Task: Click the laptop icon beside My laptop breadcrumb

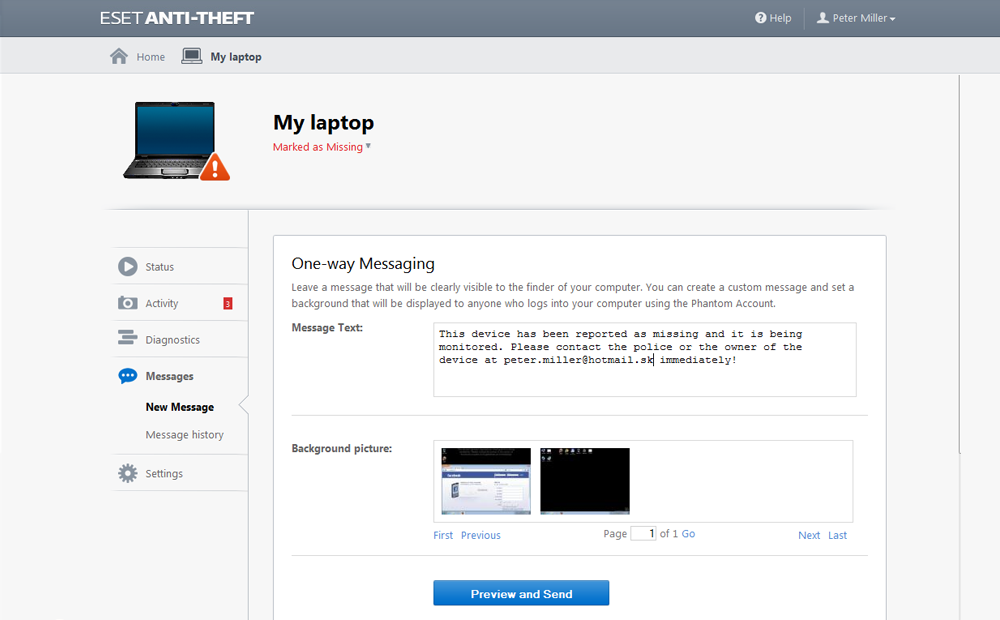Action: click(191, 56)
